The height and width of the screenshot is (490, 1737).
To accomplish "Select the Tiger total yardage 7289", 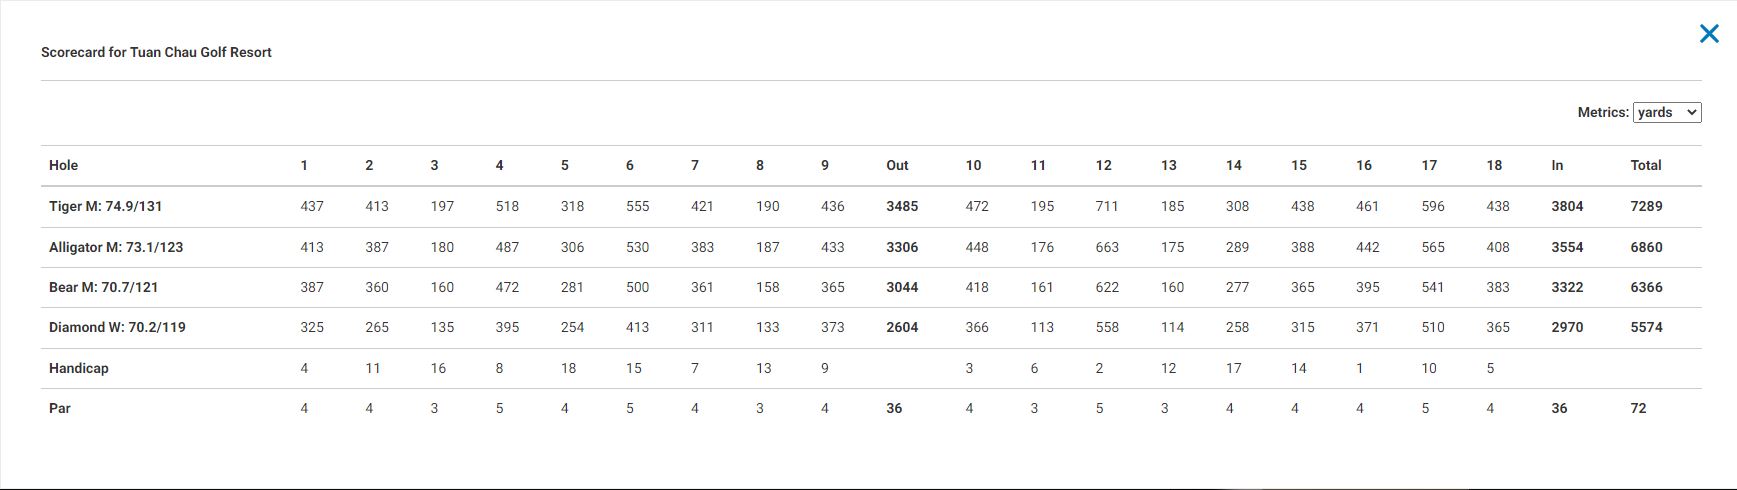I will [x=1646, y=206].
